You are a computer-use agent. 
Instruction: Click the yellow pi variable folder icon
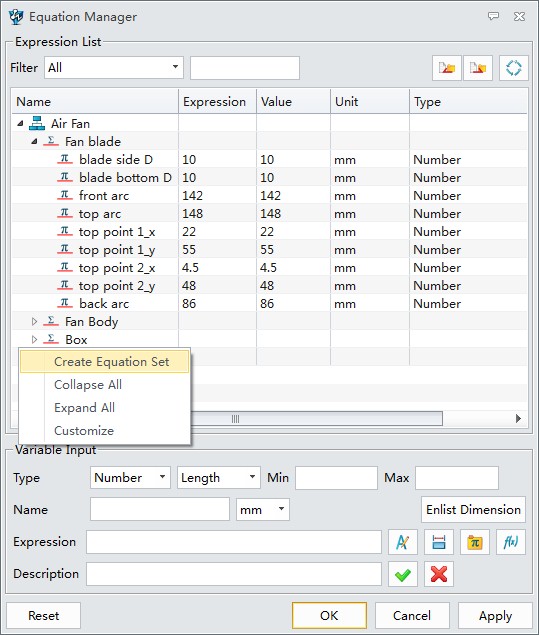475,542
